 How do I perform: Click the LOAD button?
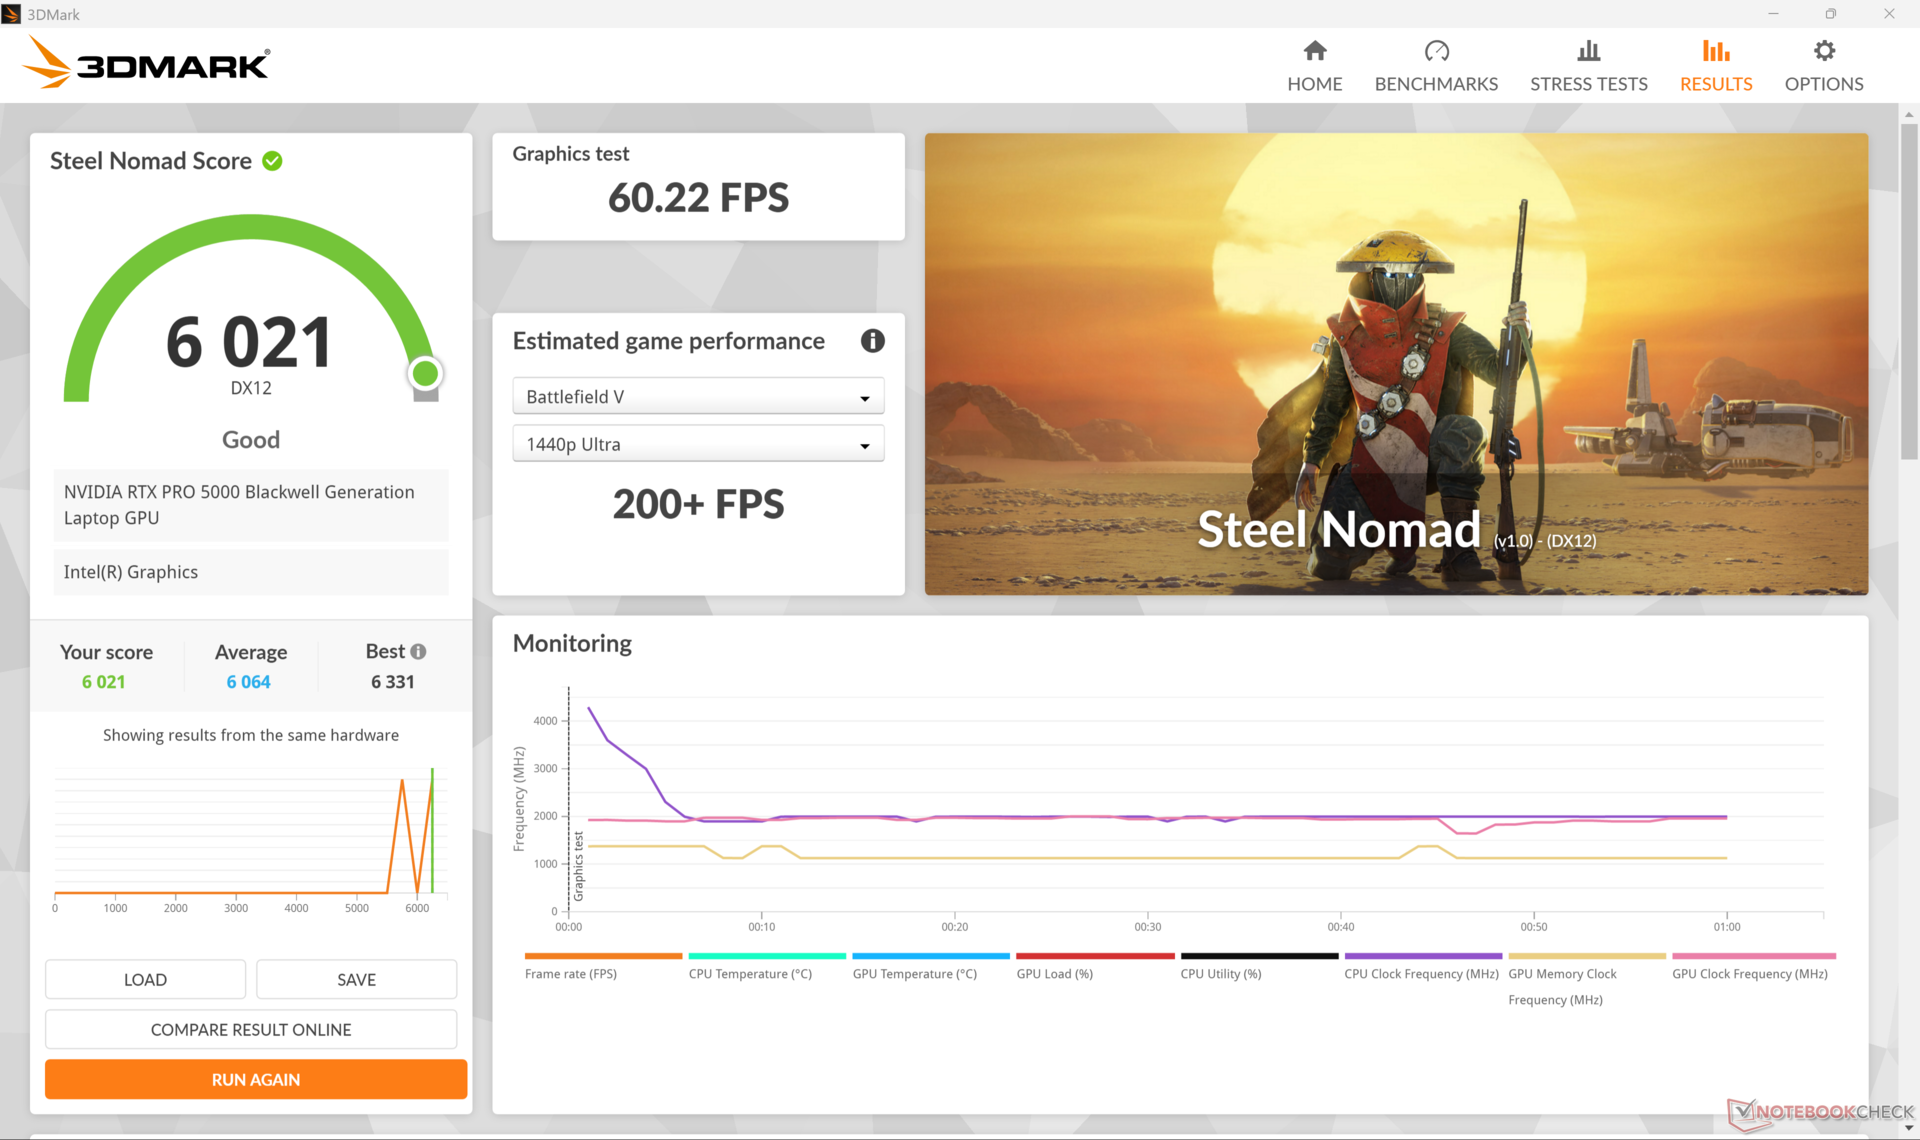[145, 979]
